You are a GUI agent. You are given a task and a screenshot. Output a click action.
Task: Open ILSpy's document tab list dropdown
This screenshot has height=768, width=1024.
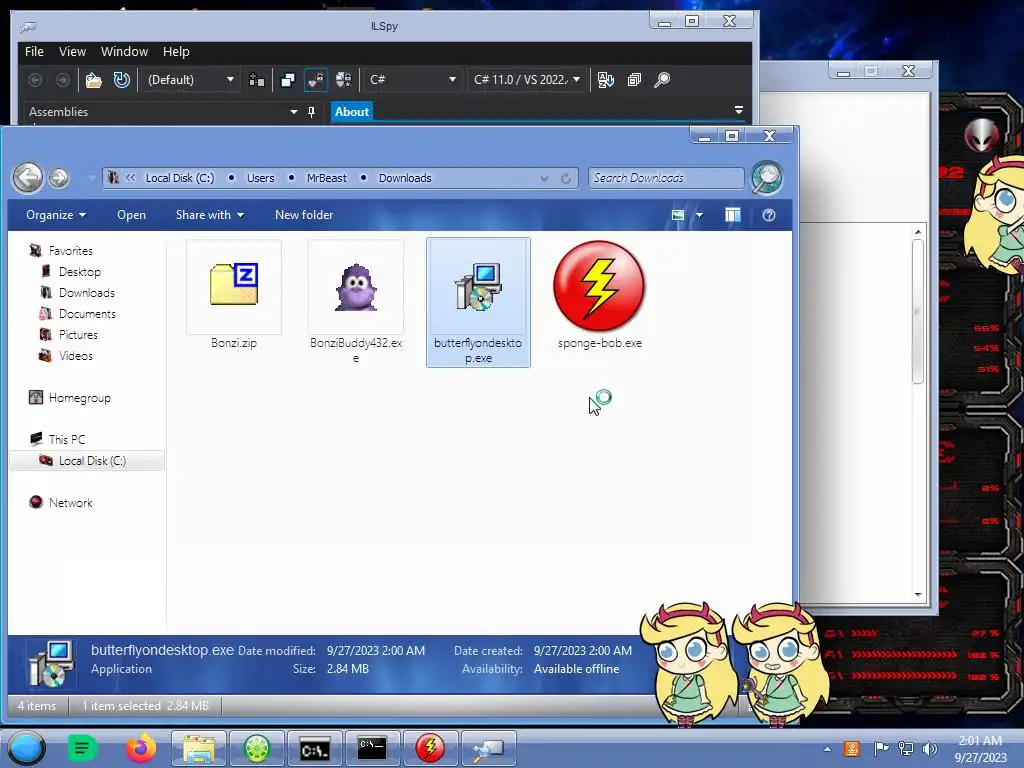pos(739,110)
